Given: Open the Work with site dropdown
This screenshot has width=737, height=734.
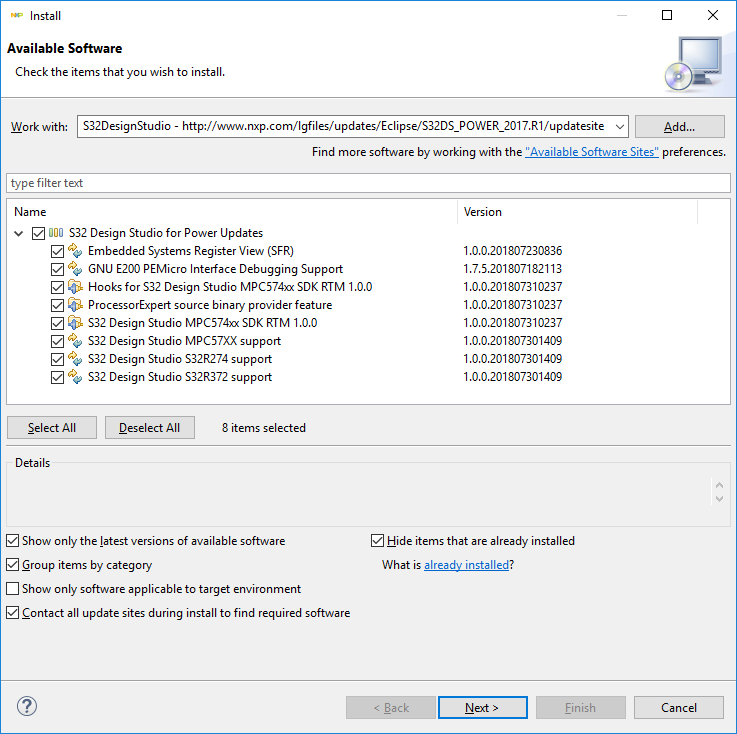Looking at the screenshot, I should (618, 127).
